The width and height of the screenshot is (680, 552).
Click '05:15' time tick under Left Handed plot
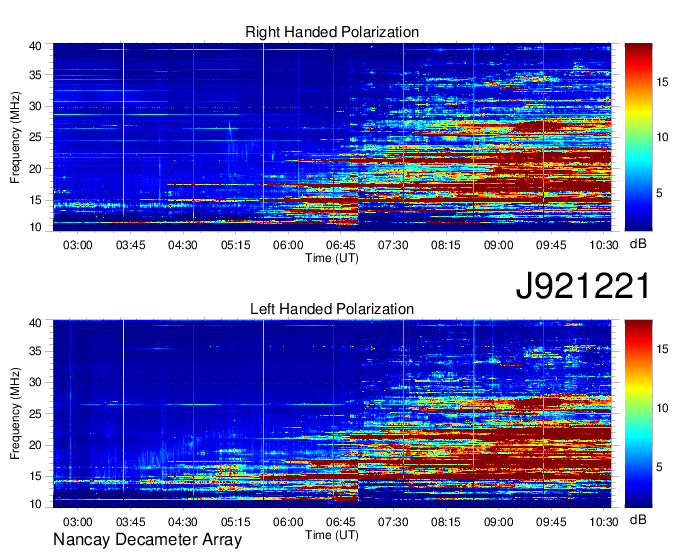tap(235, 522)
